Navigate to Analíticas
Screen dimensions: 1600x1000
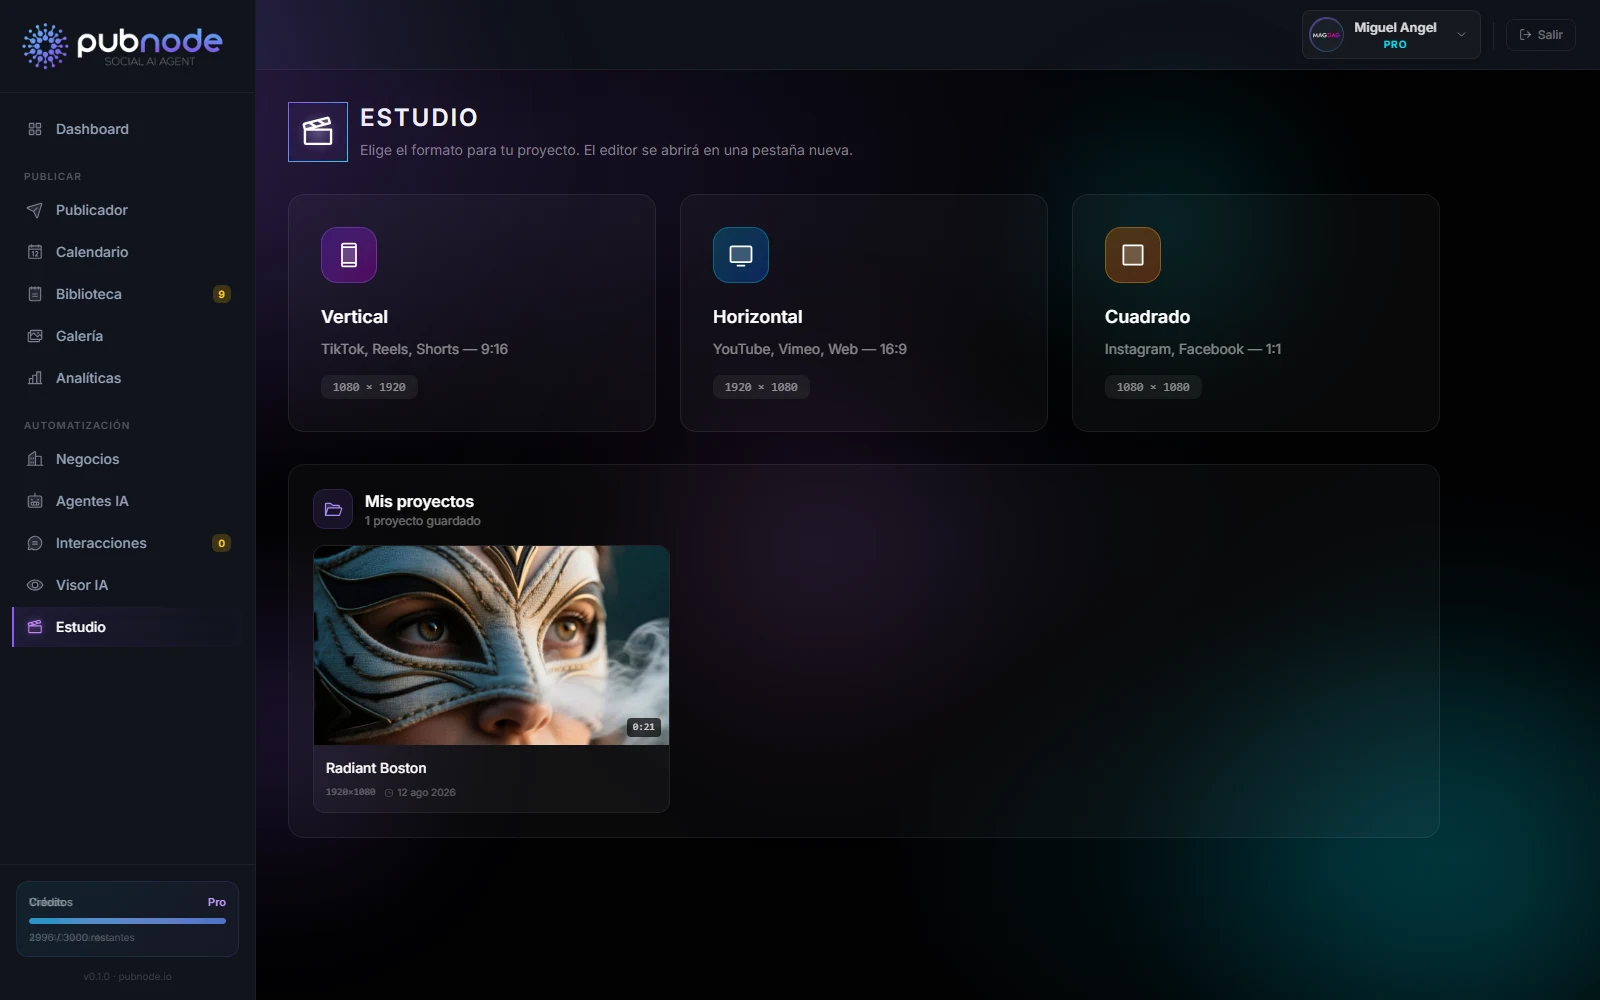(x=127, y=378)
